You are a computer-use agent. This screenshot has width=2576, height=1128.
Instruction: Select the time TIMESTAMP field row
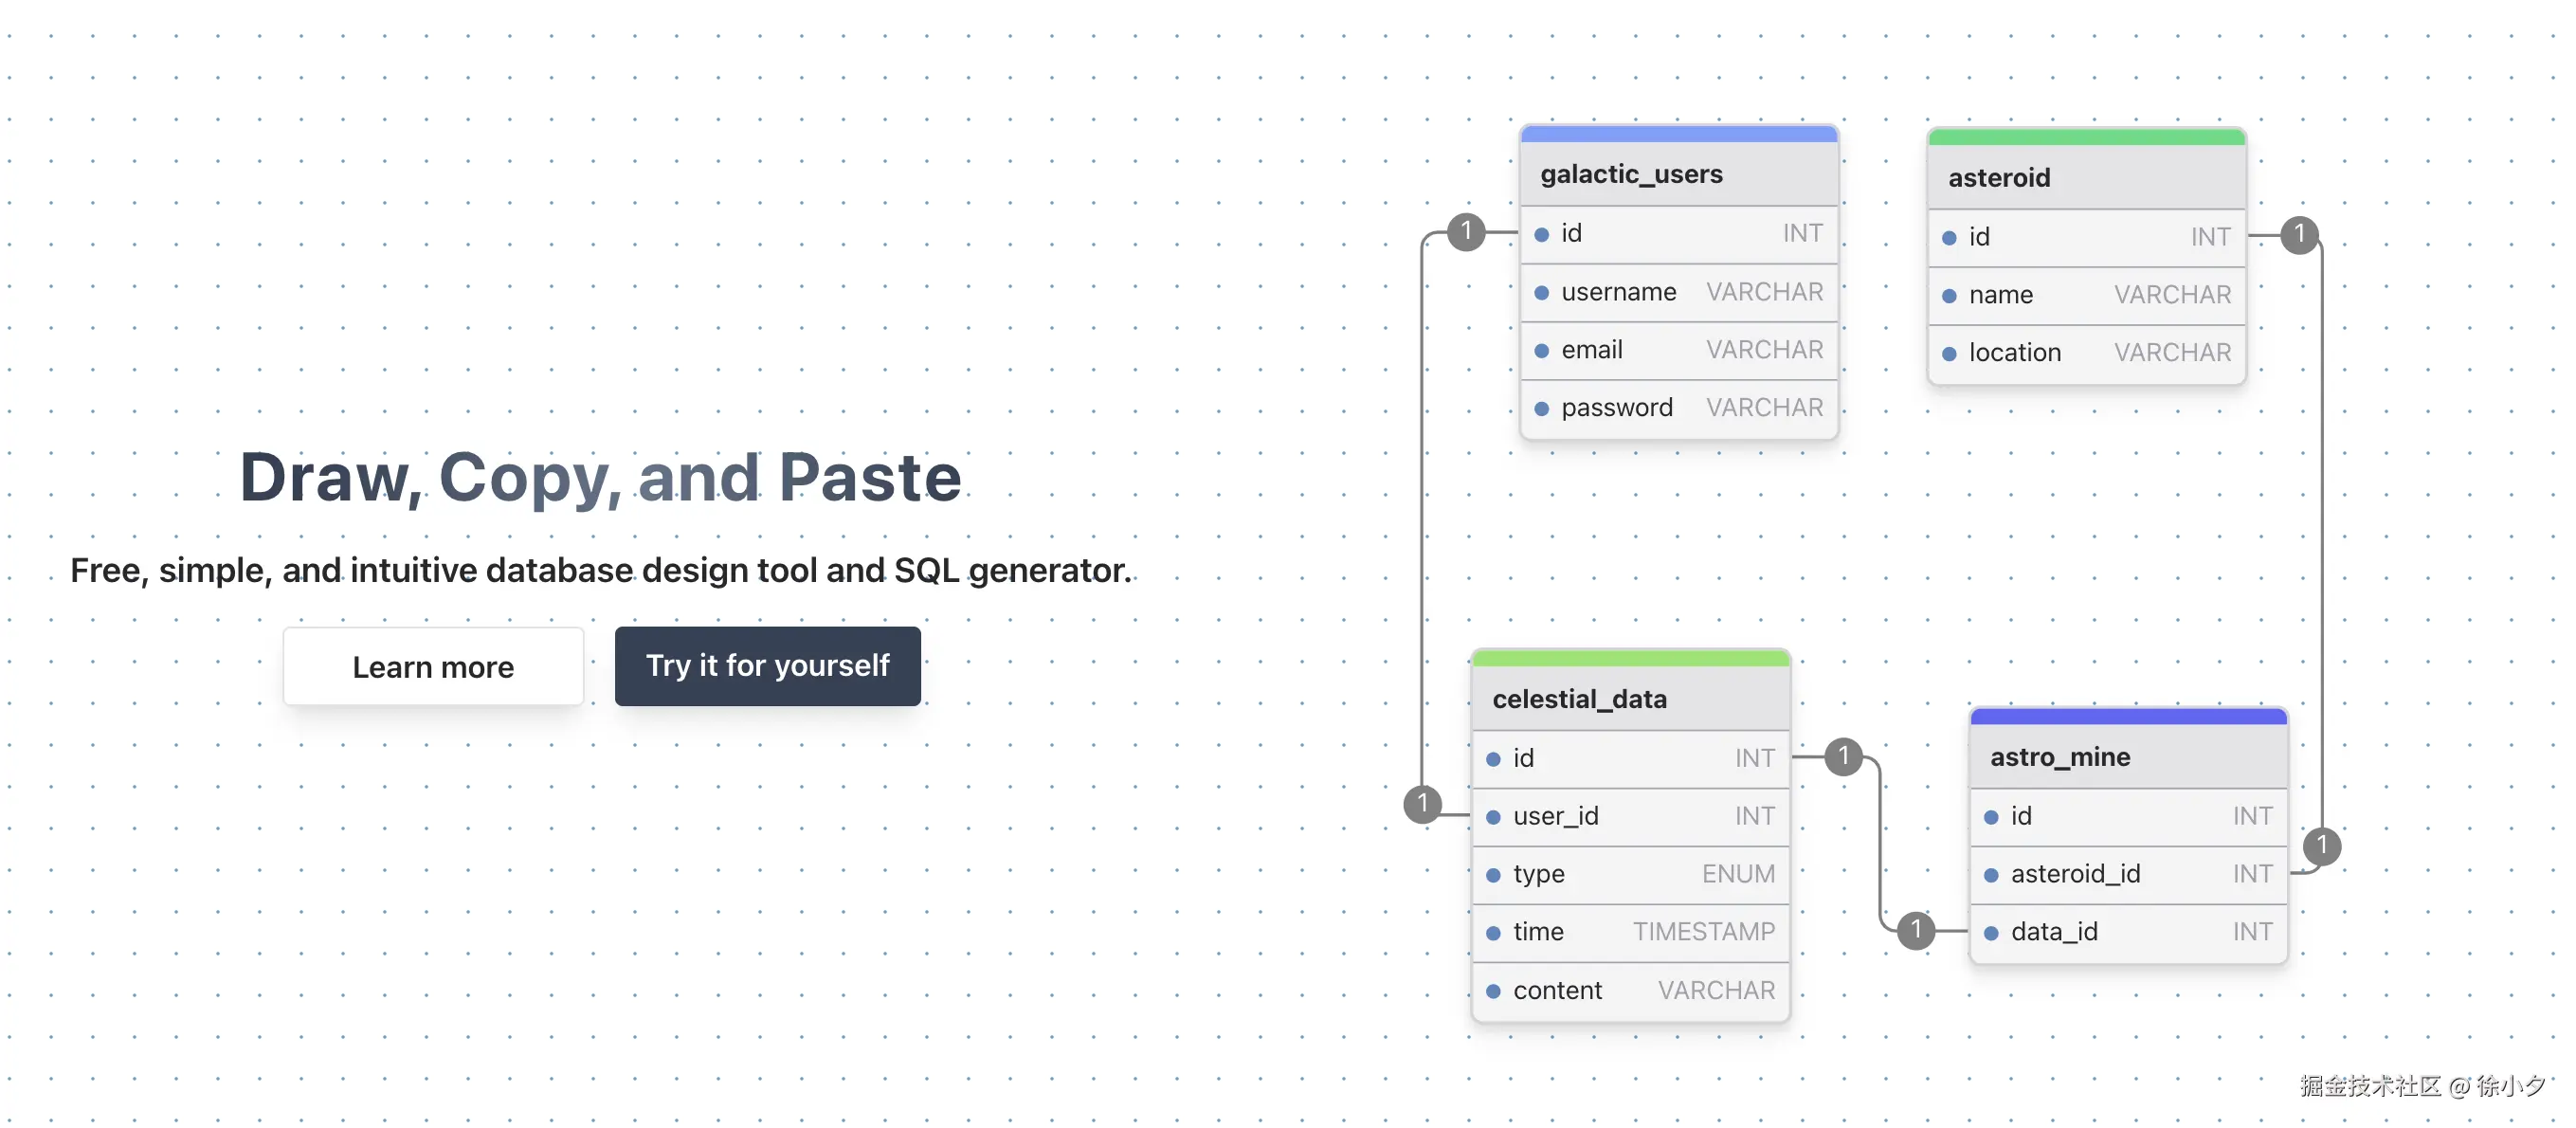[1630, 932]
